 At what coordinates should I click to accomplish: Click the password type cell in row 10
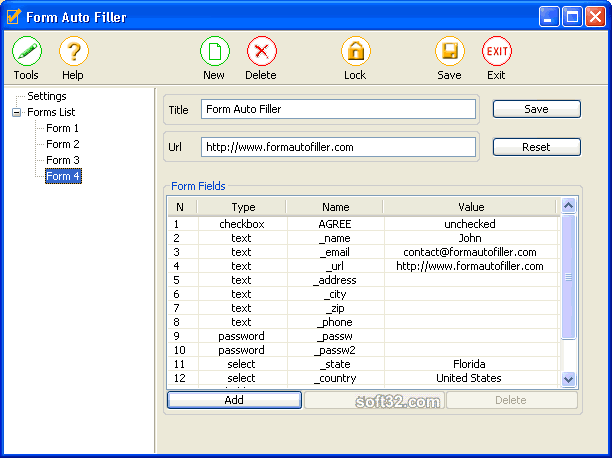tap(242, 350)
